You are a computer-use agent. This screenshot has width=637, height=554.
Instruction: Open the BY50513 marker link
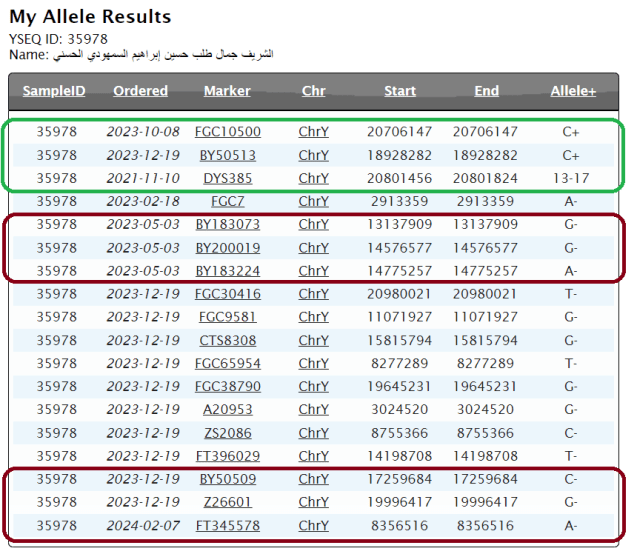click(x=227, y=155)
